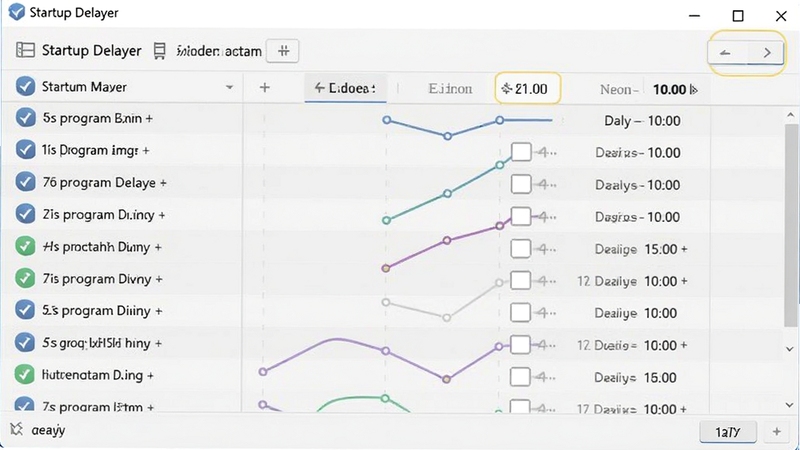Click 'Dealiys 15.00' delay text

[635, 378]
